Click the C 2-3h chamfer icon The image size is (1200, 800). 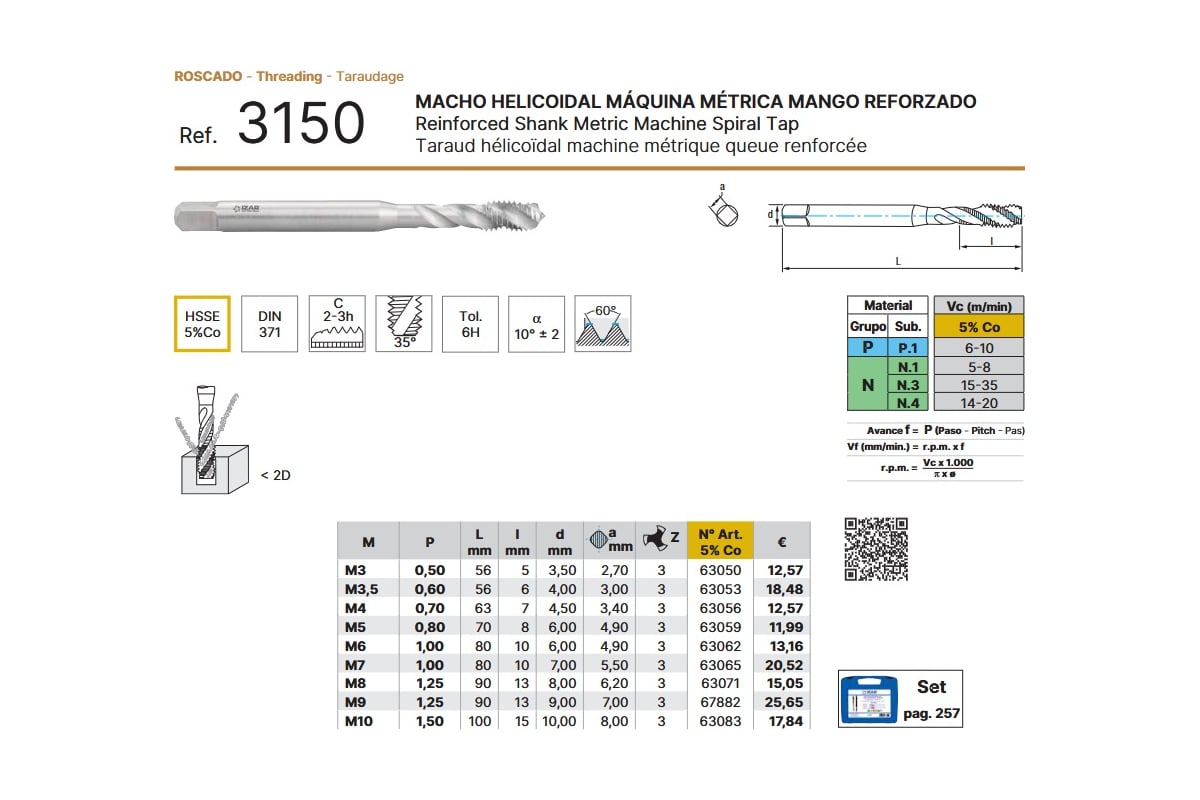(337, 323)
